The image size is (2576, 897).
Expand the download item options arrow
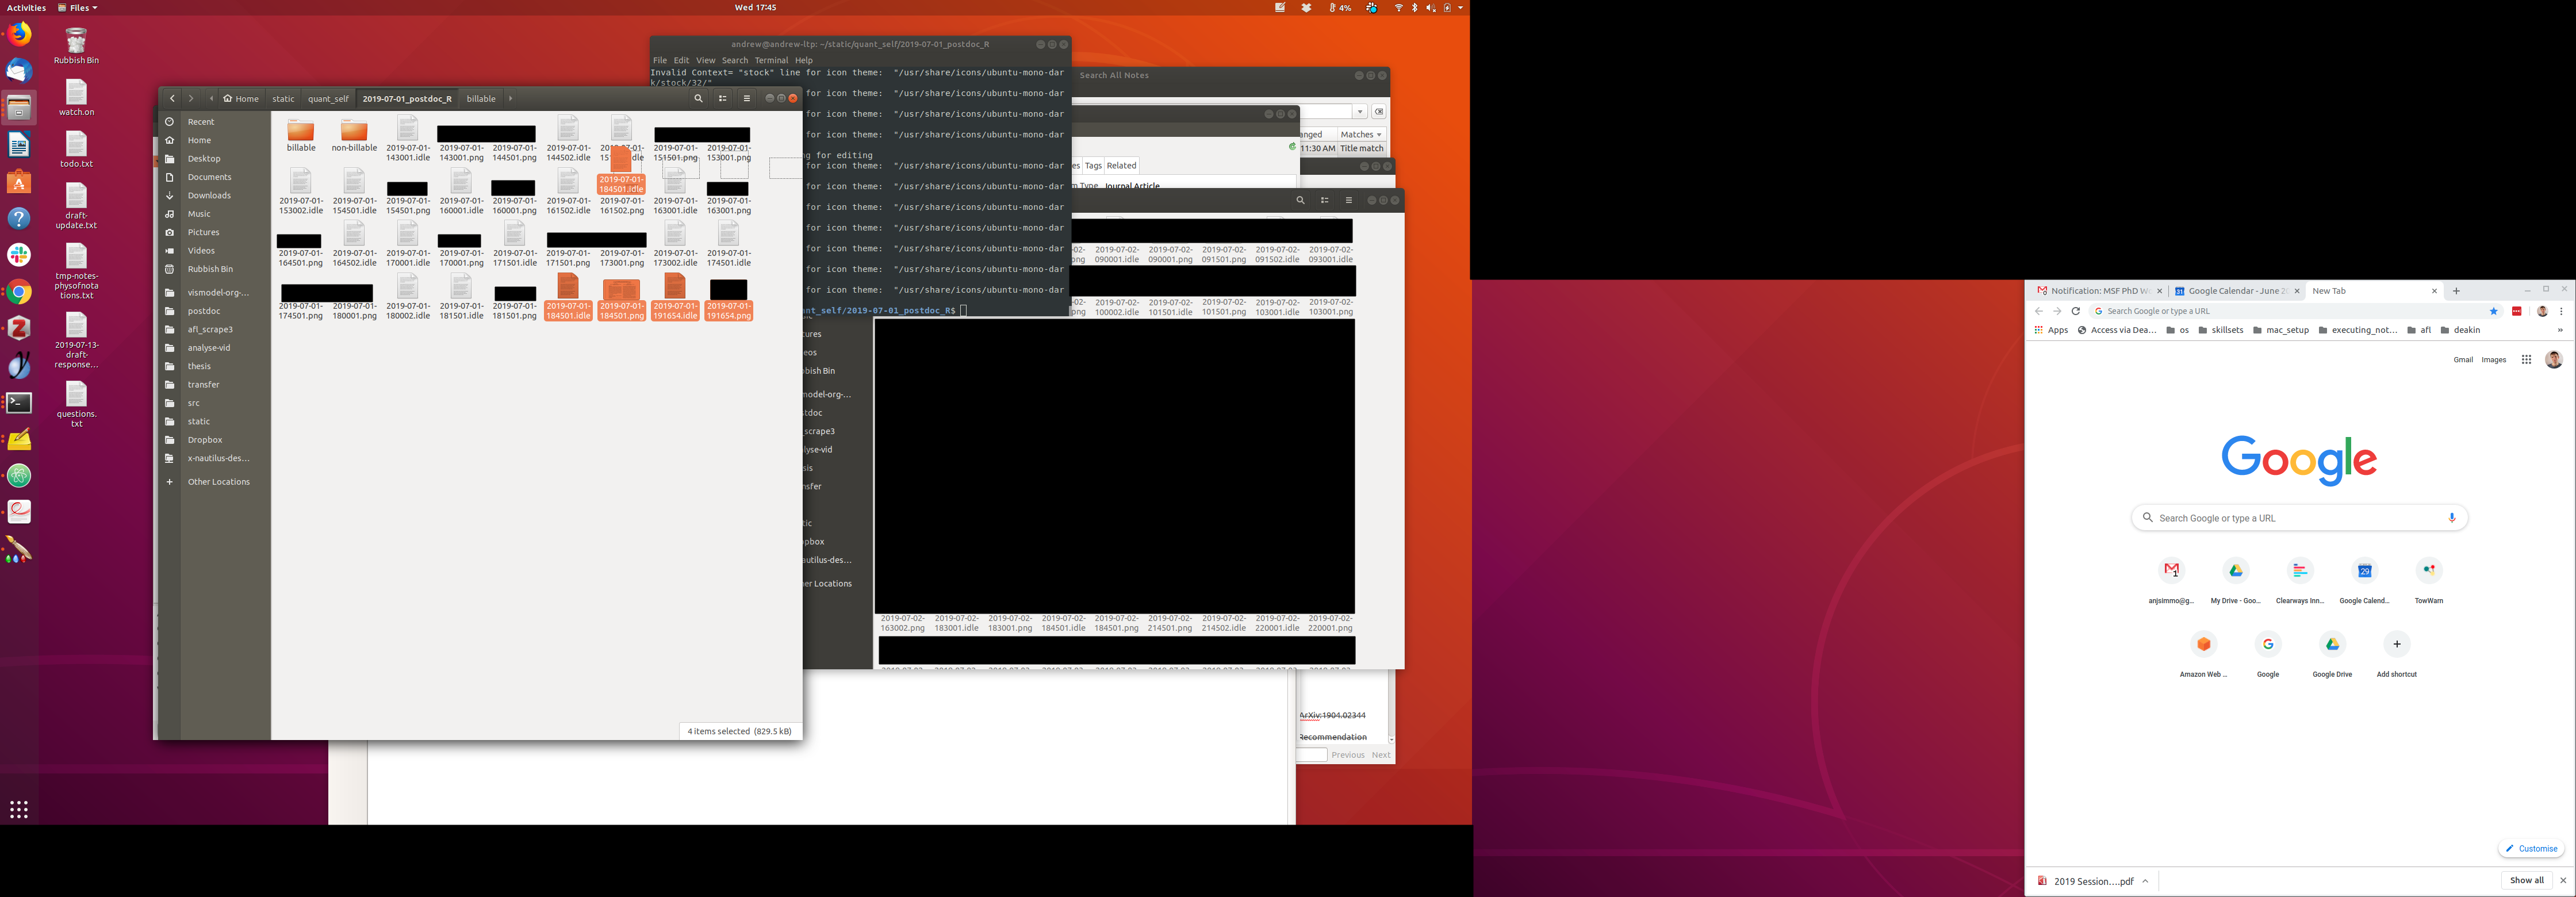tap(2145, 881)
